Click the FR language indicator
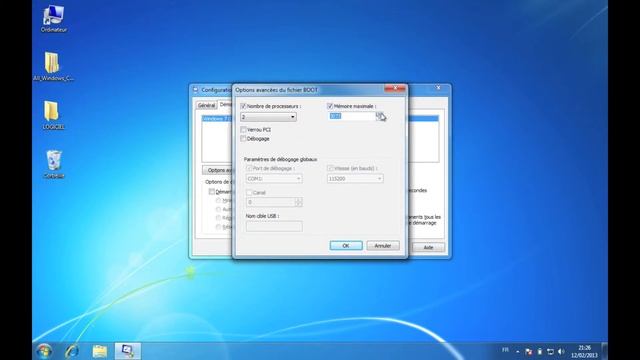640x360 pixels. [x=505, y=350]
